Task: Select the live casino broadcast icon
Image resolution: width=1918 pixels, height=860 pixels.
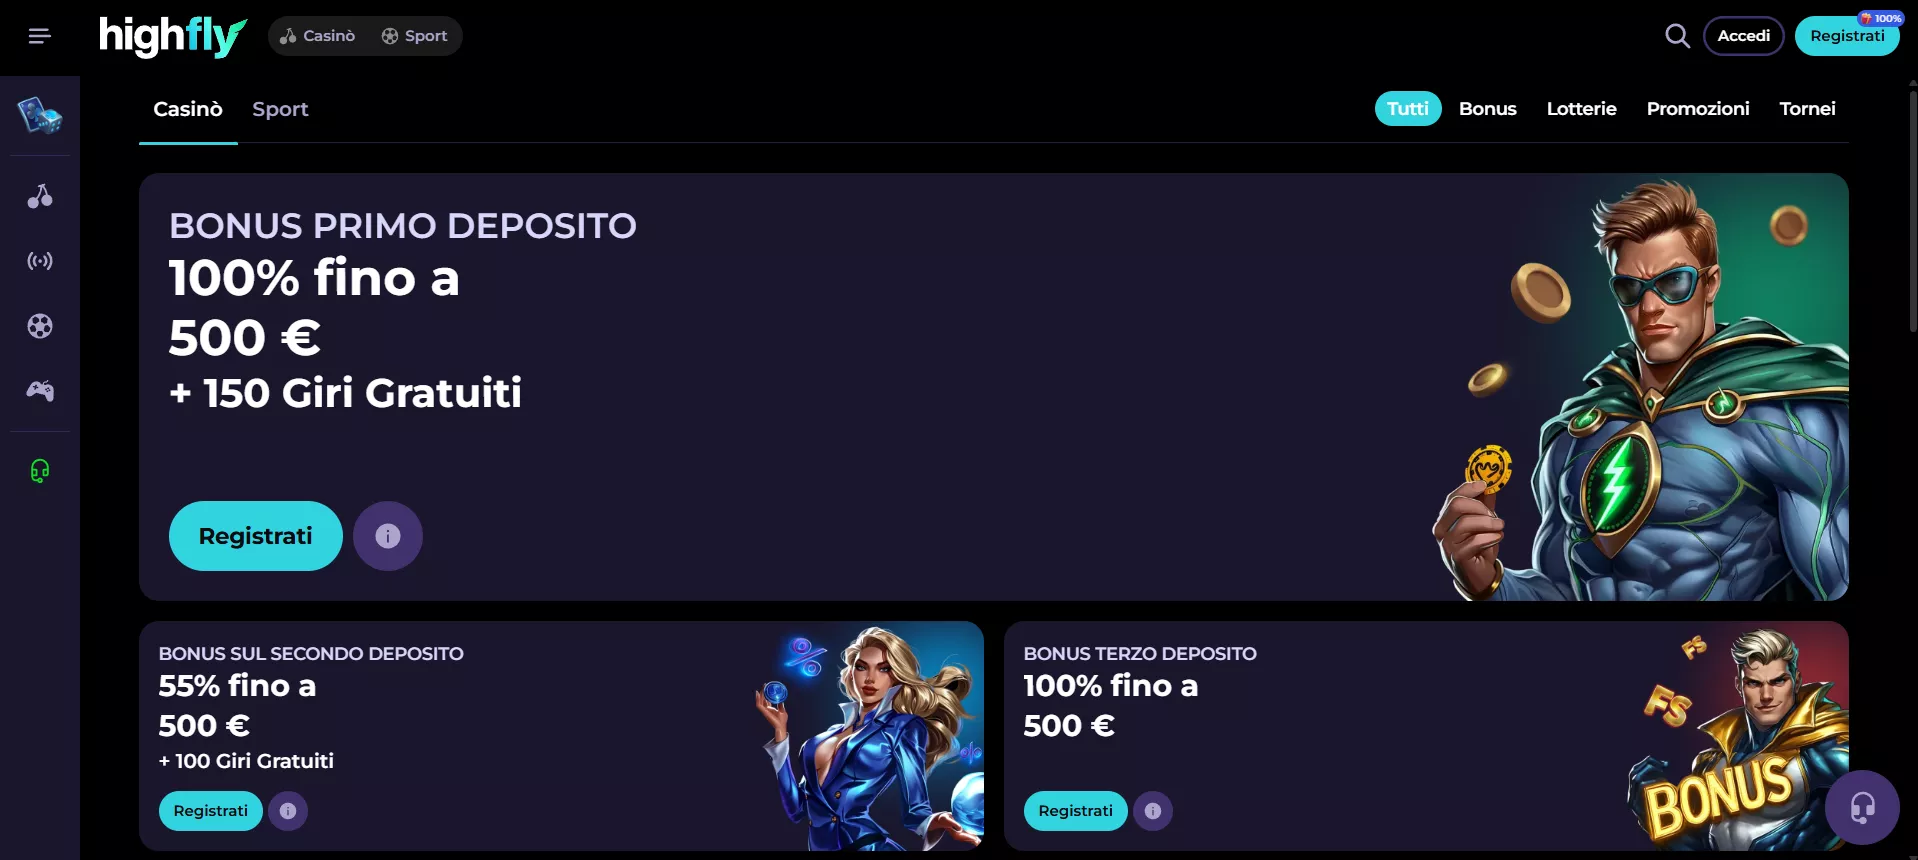Action: [40, 261]
